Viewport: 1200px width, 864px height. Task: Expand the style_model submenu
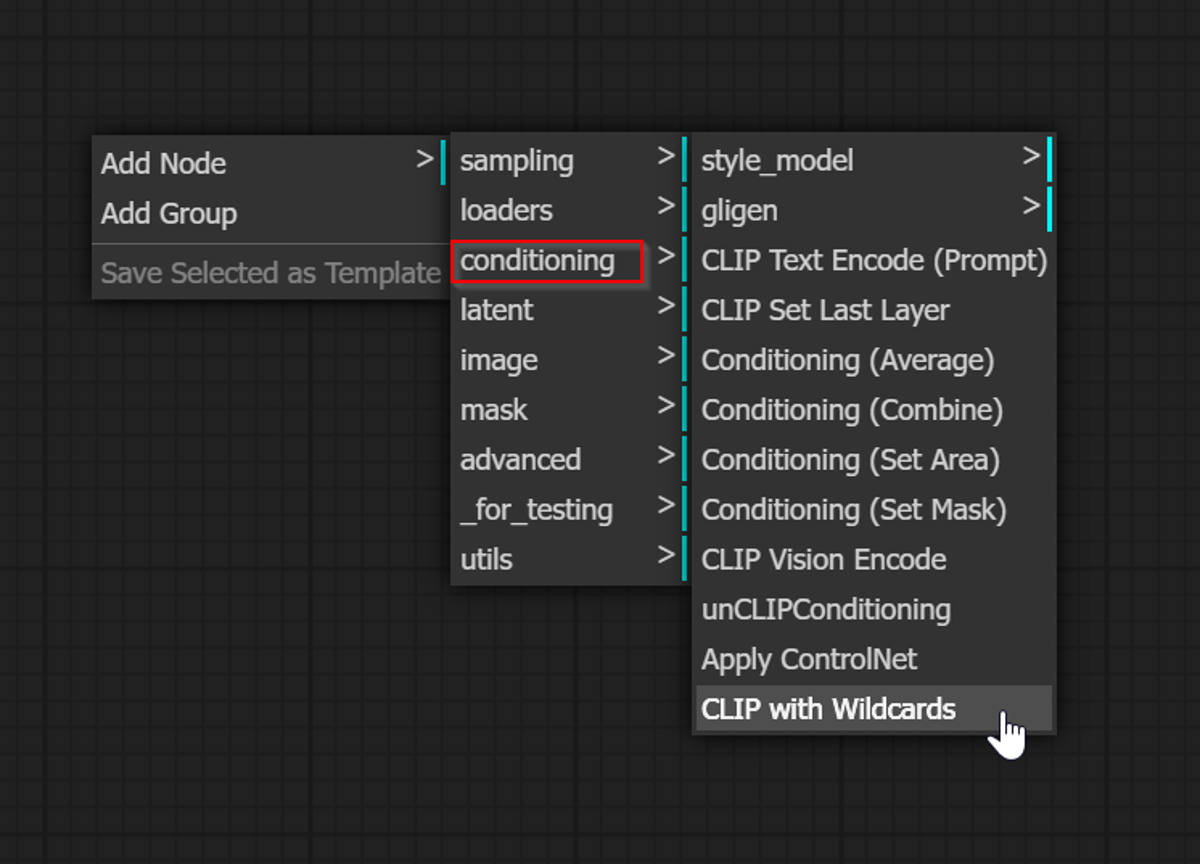pyautogui.click(x=874, y=160)
